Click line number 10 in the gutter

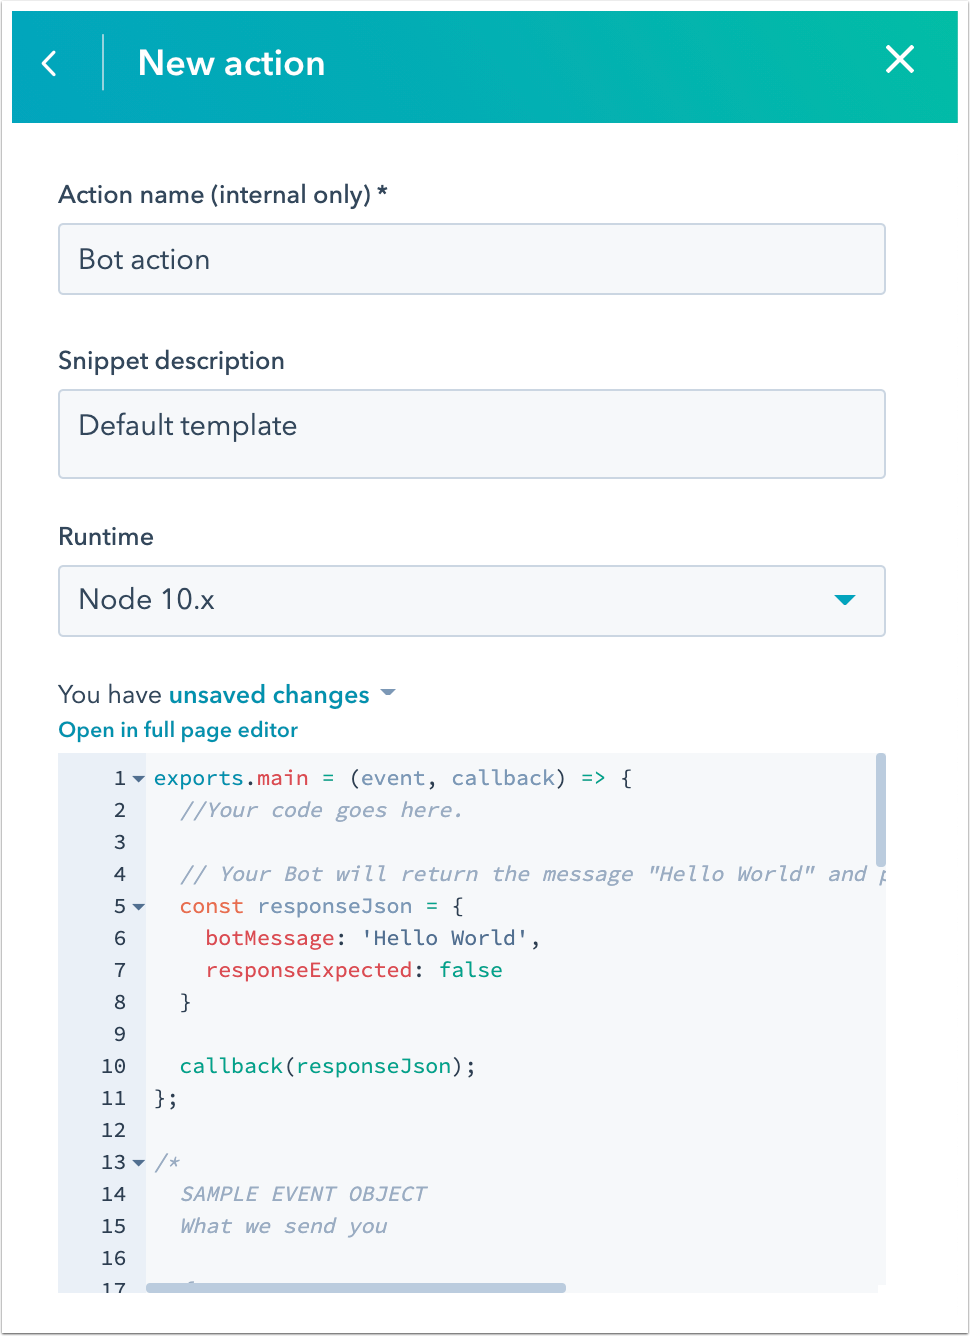(114, 1066)
